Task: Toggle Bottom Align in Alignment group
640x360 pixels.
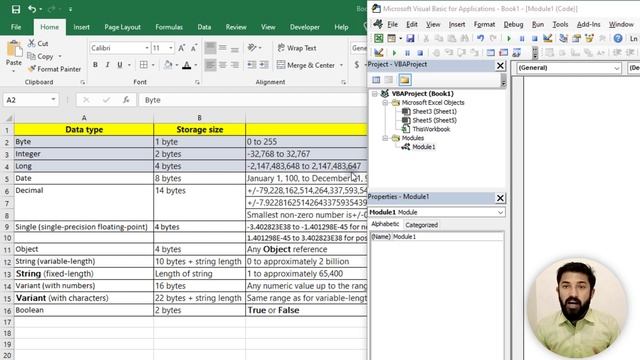Action: pos(235,49)
